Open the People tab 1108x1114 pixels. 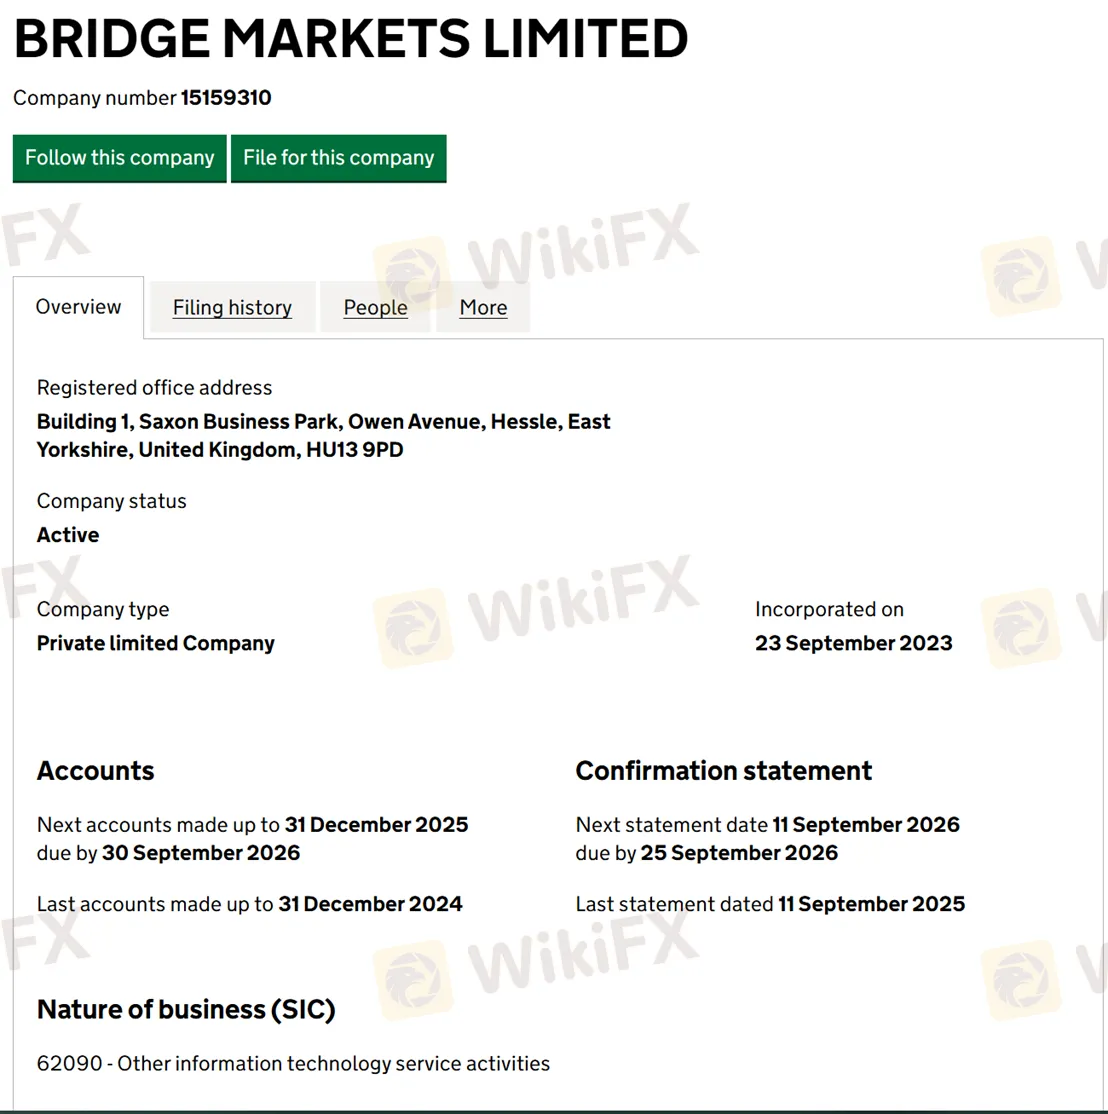click(x=375, y=308)
